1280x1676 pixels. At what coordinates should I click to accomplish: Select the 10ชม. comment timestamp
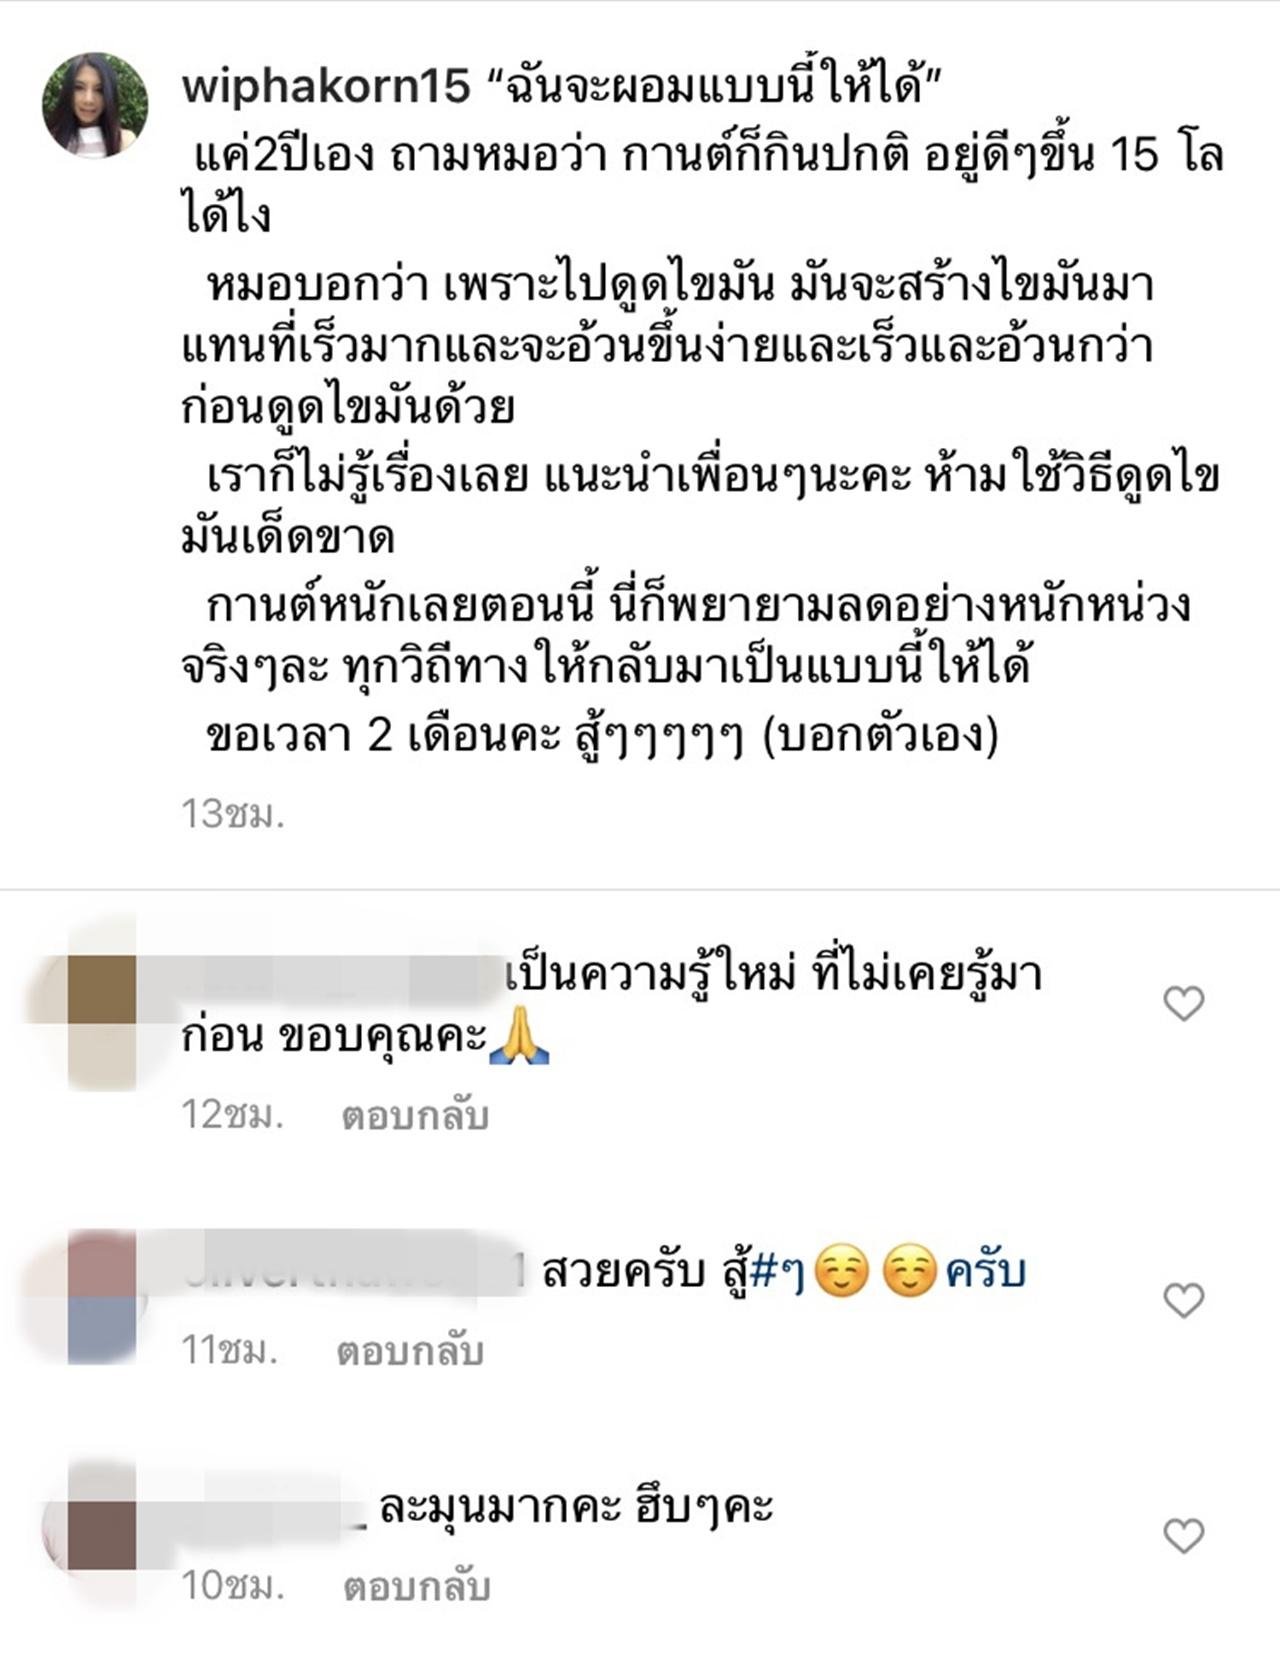click(233, 1585)
